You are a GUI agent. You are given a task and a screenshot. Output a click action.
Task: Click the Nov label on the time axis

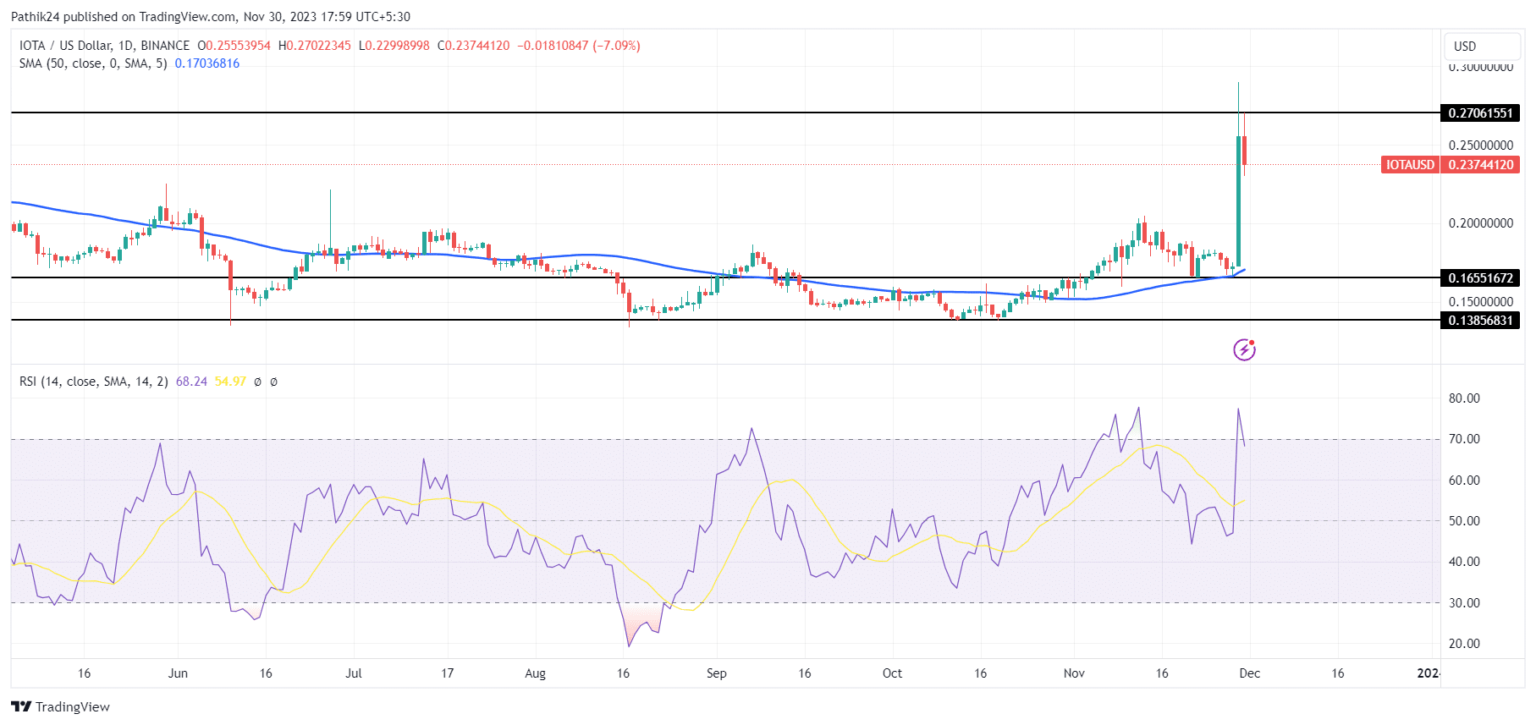1073,673
